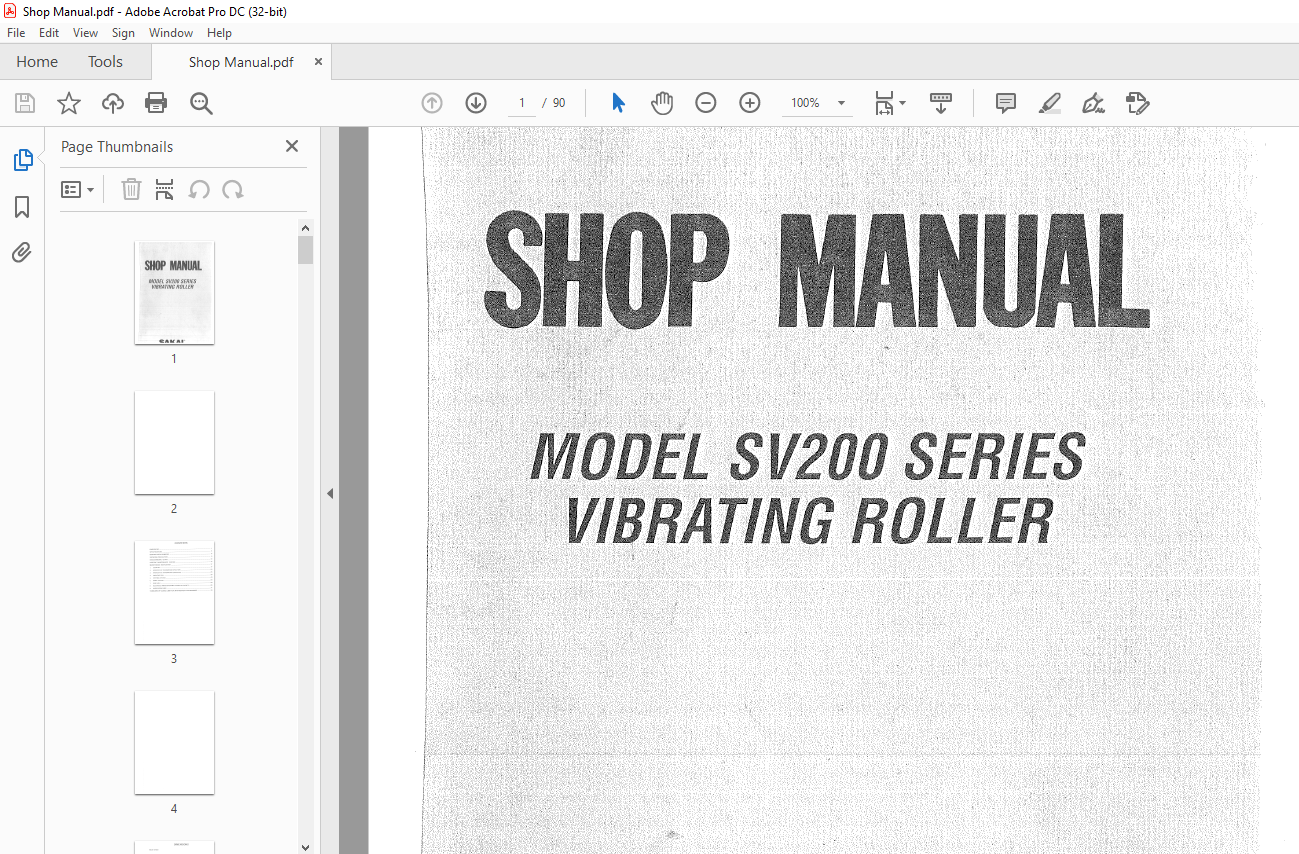1299x854 pixels.
Task: Click the fit page scrolling icon
Action: point(883,103)
